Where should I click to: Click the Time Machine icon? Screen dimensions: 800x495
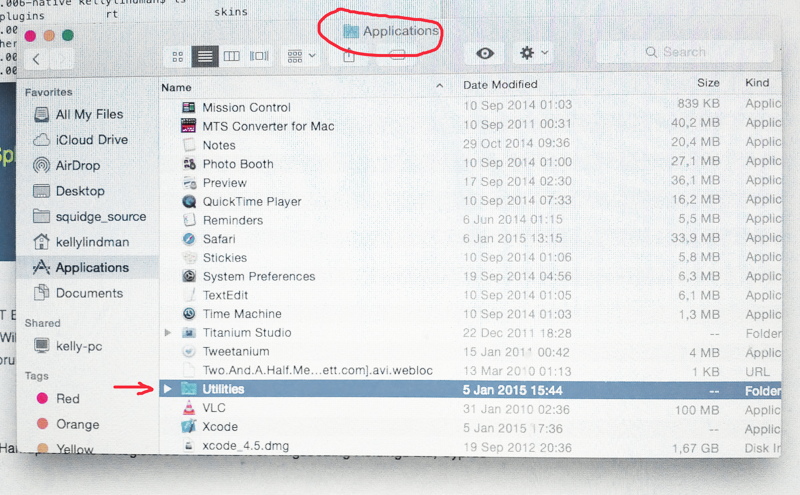click(x=189, y=313)
